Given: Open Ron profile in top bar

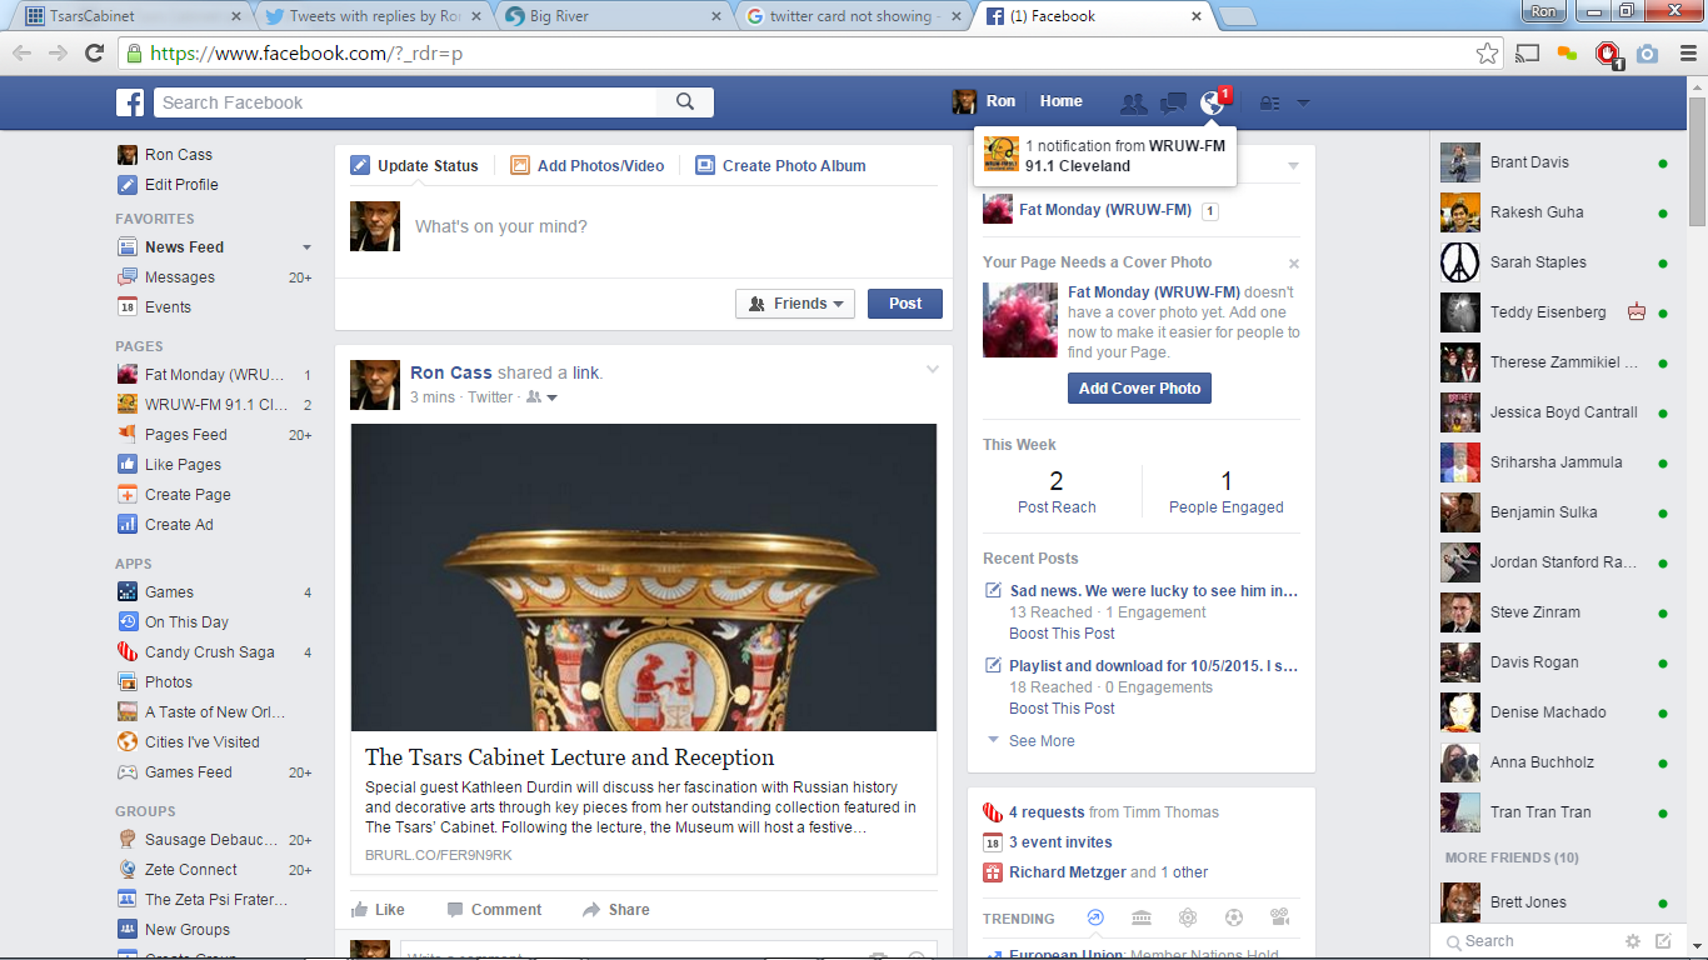Looking at the screenshot, I should tap(984, 101).
